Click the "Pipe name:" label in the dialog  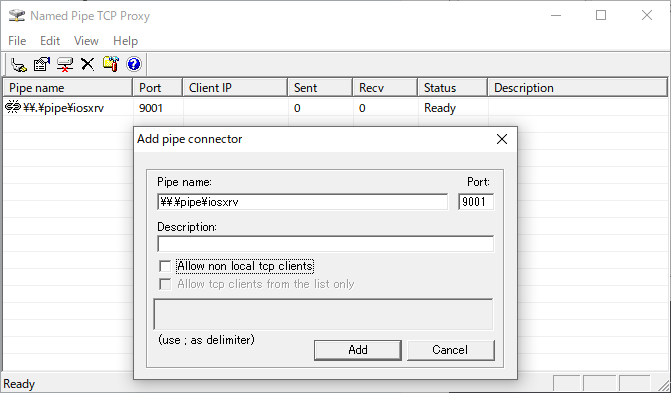click(184, 182)
